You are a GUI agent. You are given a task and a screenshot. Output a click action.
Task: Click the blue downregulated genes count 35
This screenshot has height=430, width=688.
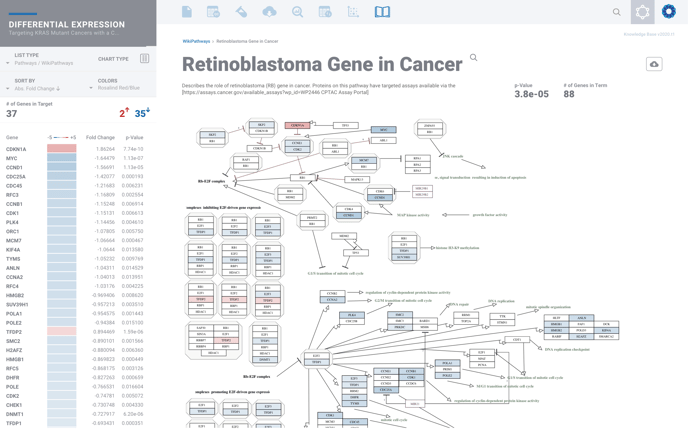[142, 113]
